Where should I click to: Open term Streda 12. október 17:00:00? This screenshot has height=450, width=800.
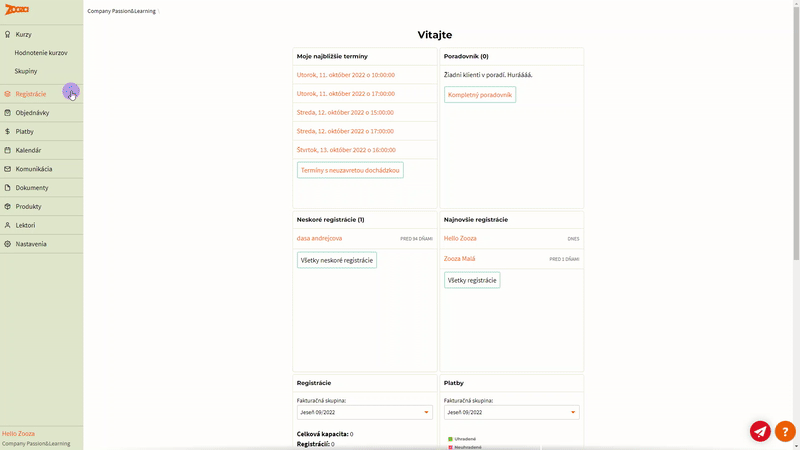tap(345, 131)
